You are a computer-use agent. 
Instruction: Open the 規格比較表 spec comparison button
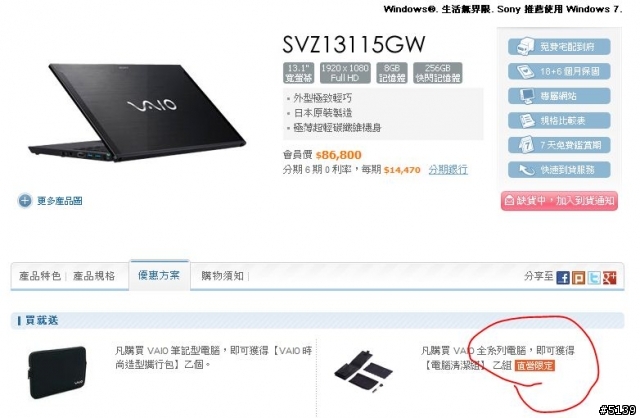point(559,120)
